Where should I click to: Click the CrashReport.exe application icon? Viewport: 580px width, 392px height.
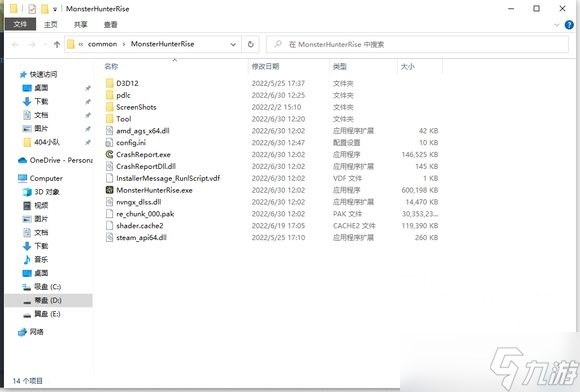click(x=109, y=154)
